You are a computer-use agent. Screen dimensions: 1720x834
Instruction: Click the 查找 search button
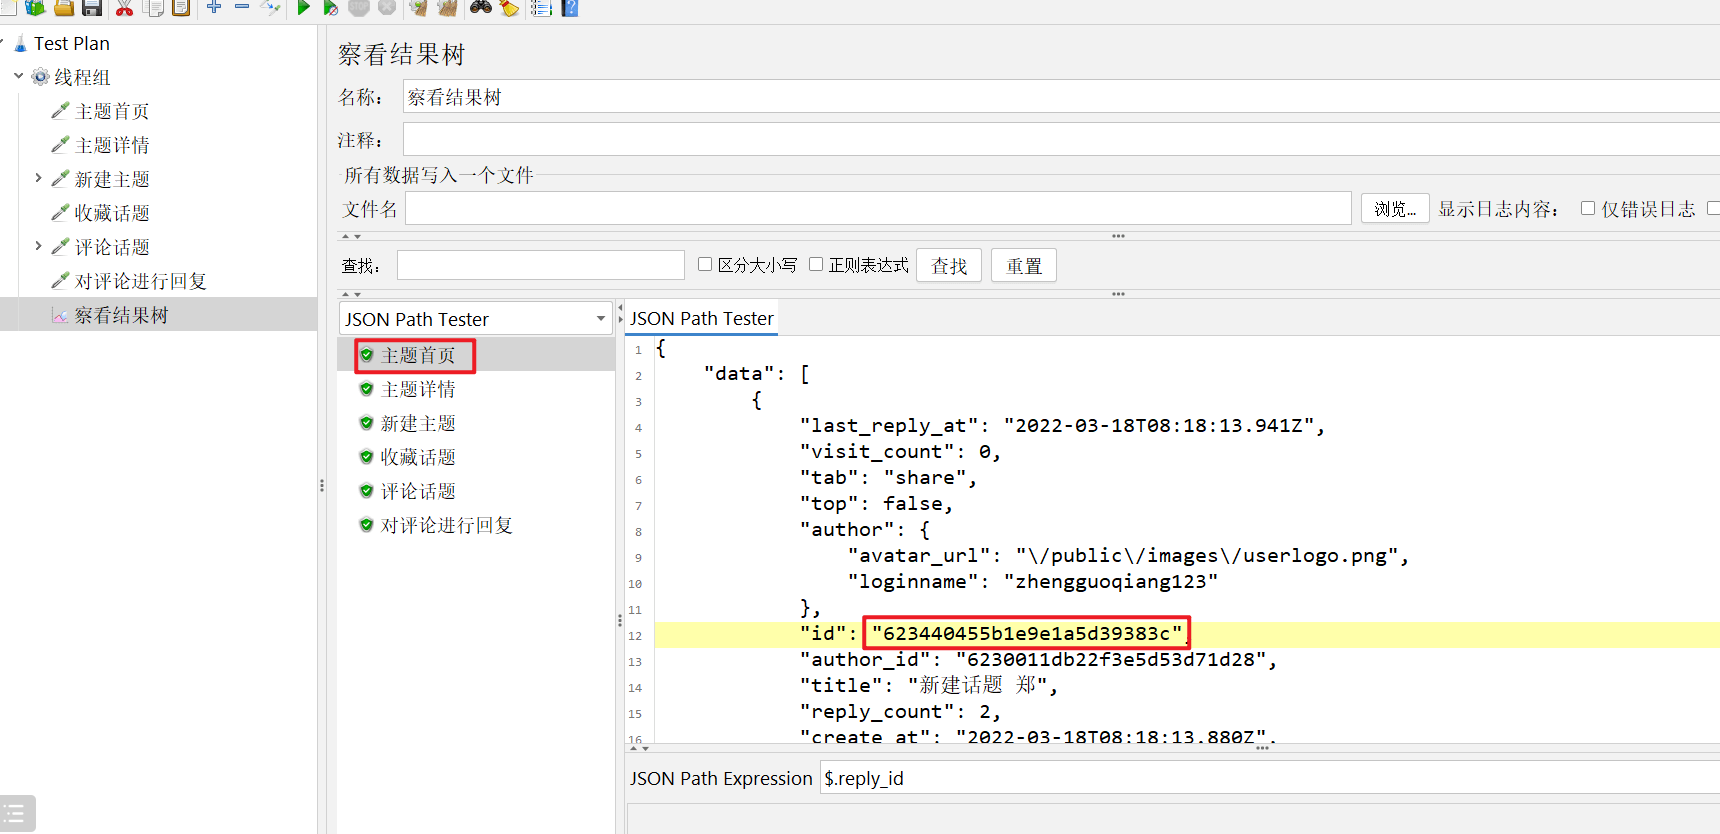pos(949,266)
